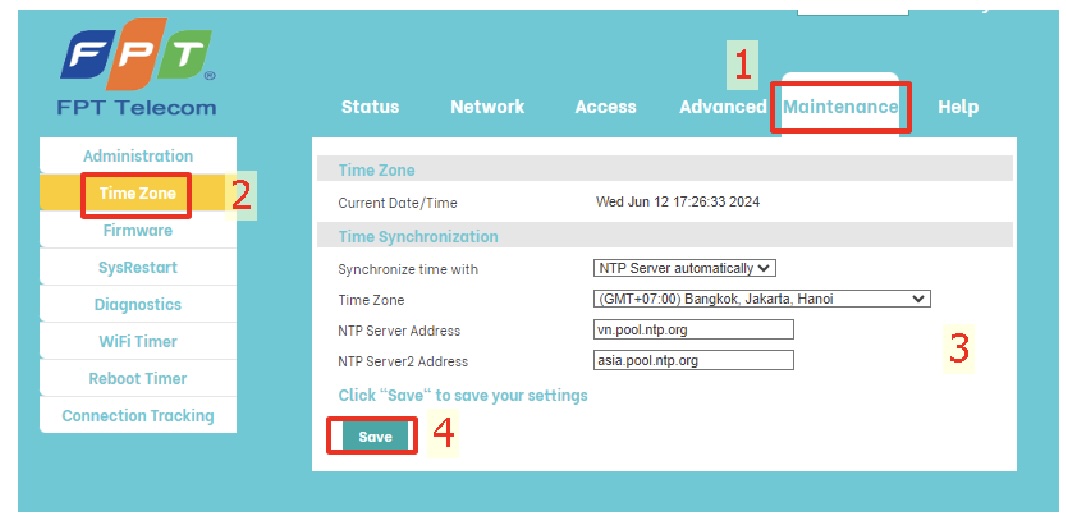Open Diagnostics from the sidebar
Image resolution: width=1066 pixels, height=520 pixels.
138,305
